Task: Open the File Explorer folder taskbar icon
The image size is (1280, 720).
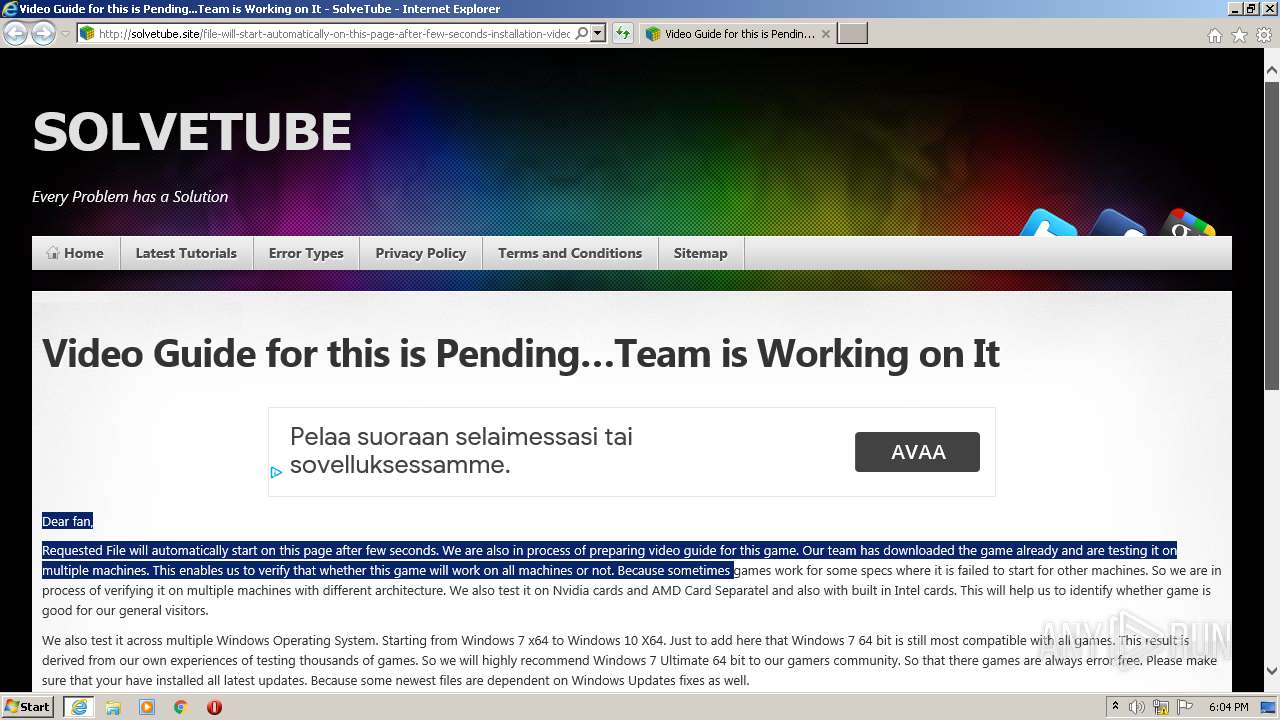Action: click(113, 707)
